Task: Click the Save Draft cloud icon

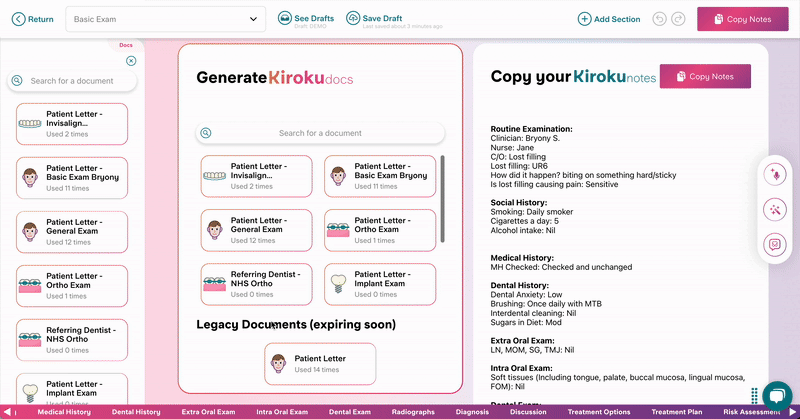Action: tap(353, 18)
